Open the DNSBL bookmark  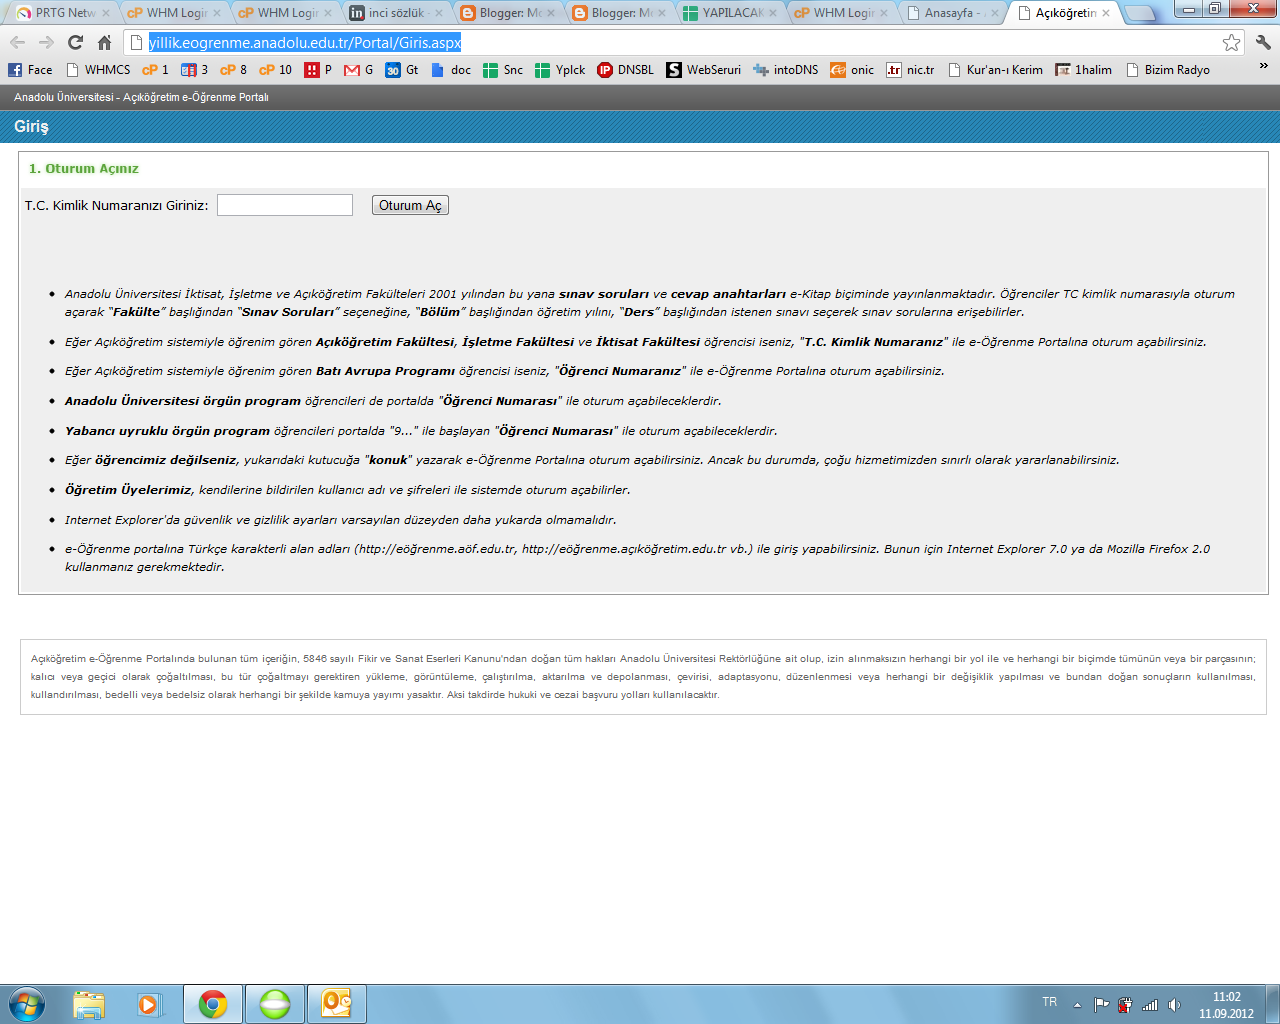pos(625,70)
